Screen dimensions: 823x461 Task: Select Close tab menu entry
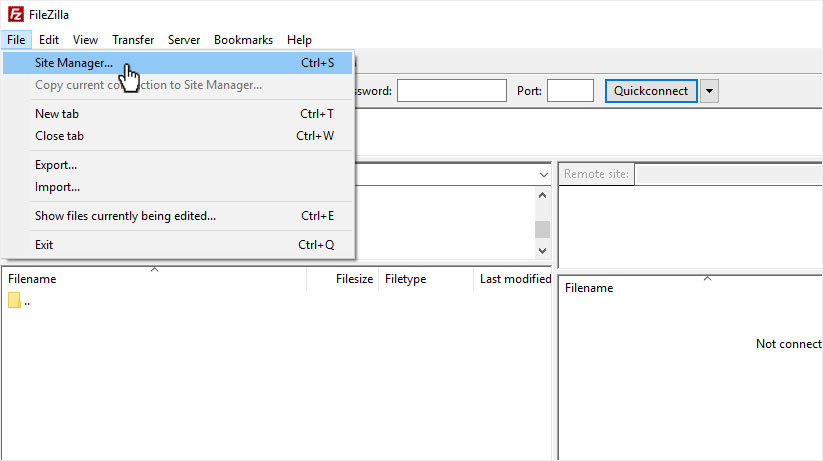[178, 136]
